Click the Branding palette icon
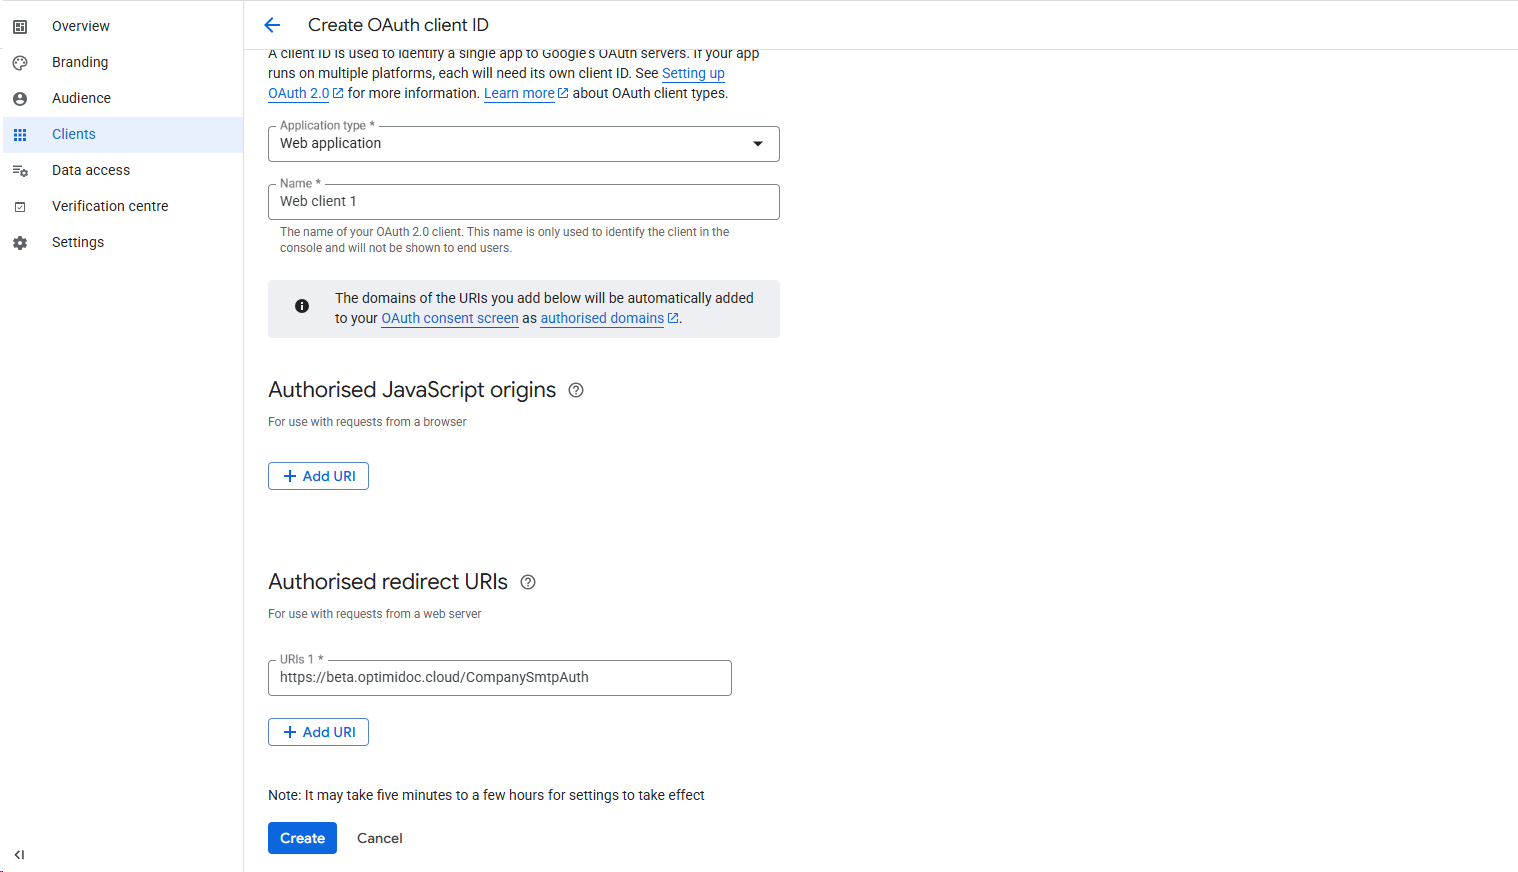 20,63
